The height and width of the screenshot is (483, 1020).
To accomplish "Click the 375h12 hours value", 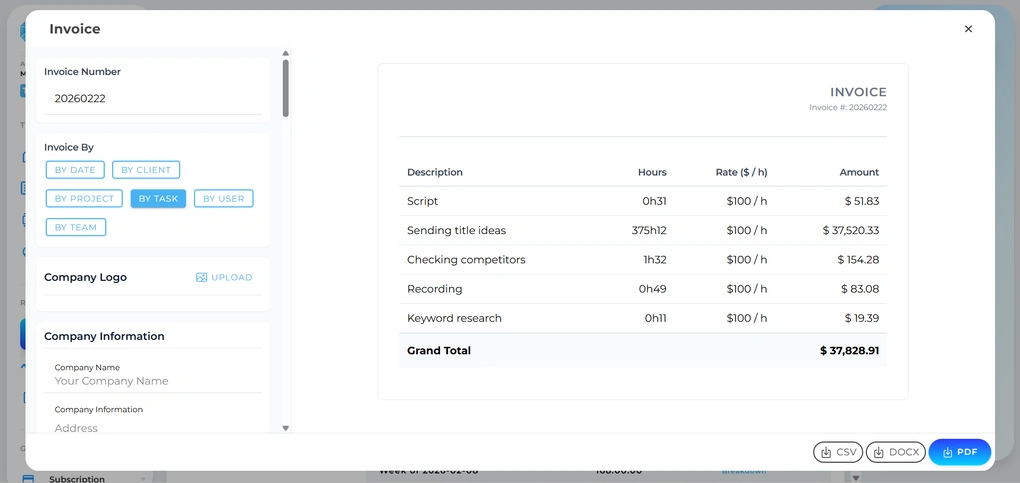I will (649, 230).
